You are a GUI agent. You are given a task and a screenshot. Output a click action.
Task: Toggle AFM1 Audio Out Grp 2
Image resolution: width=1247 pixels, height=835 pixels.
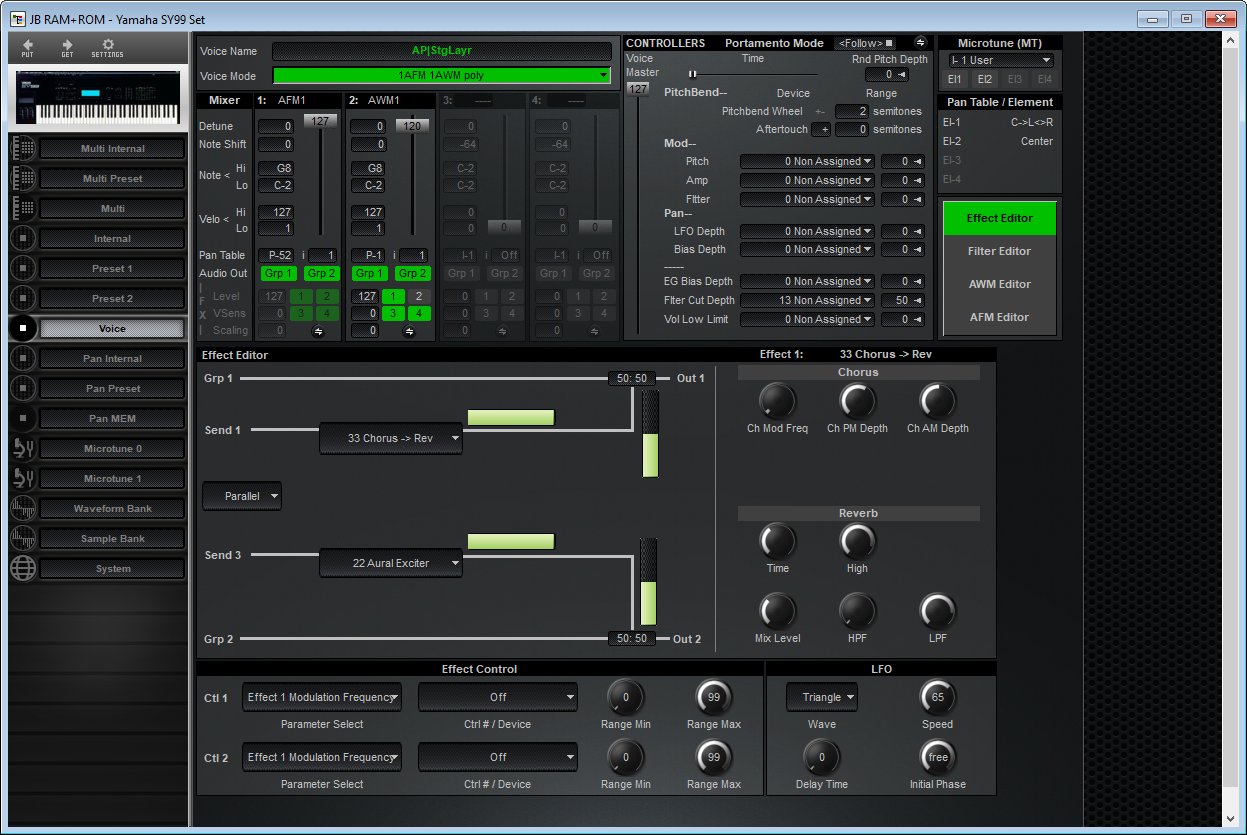(322, 274)
